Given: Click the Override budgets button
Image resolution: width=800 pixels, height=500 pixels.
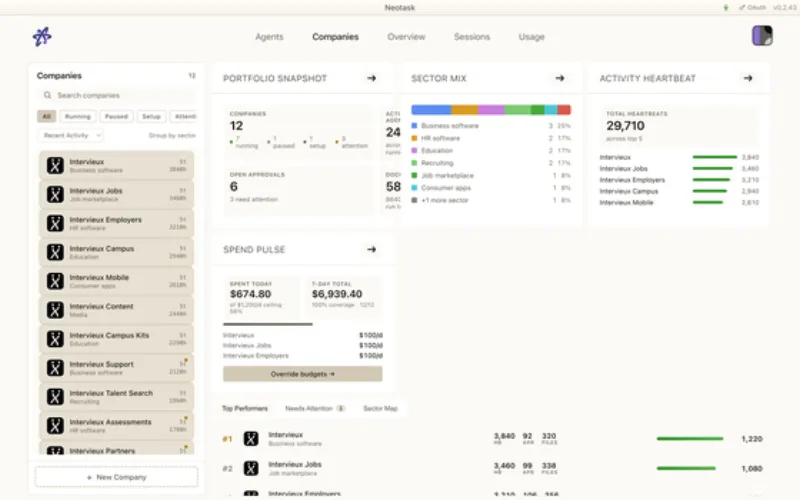Looking at the screenshot, I should click(303, 374).
